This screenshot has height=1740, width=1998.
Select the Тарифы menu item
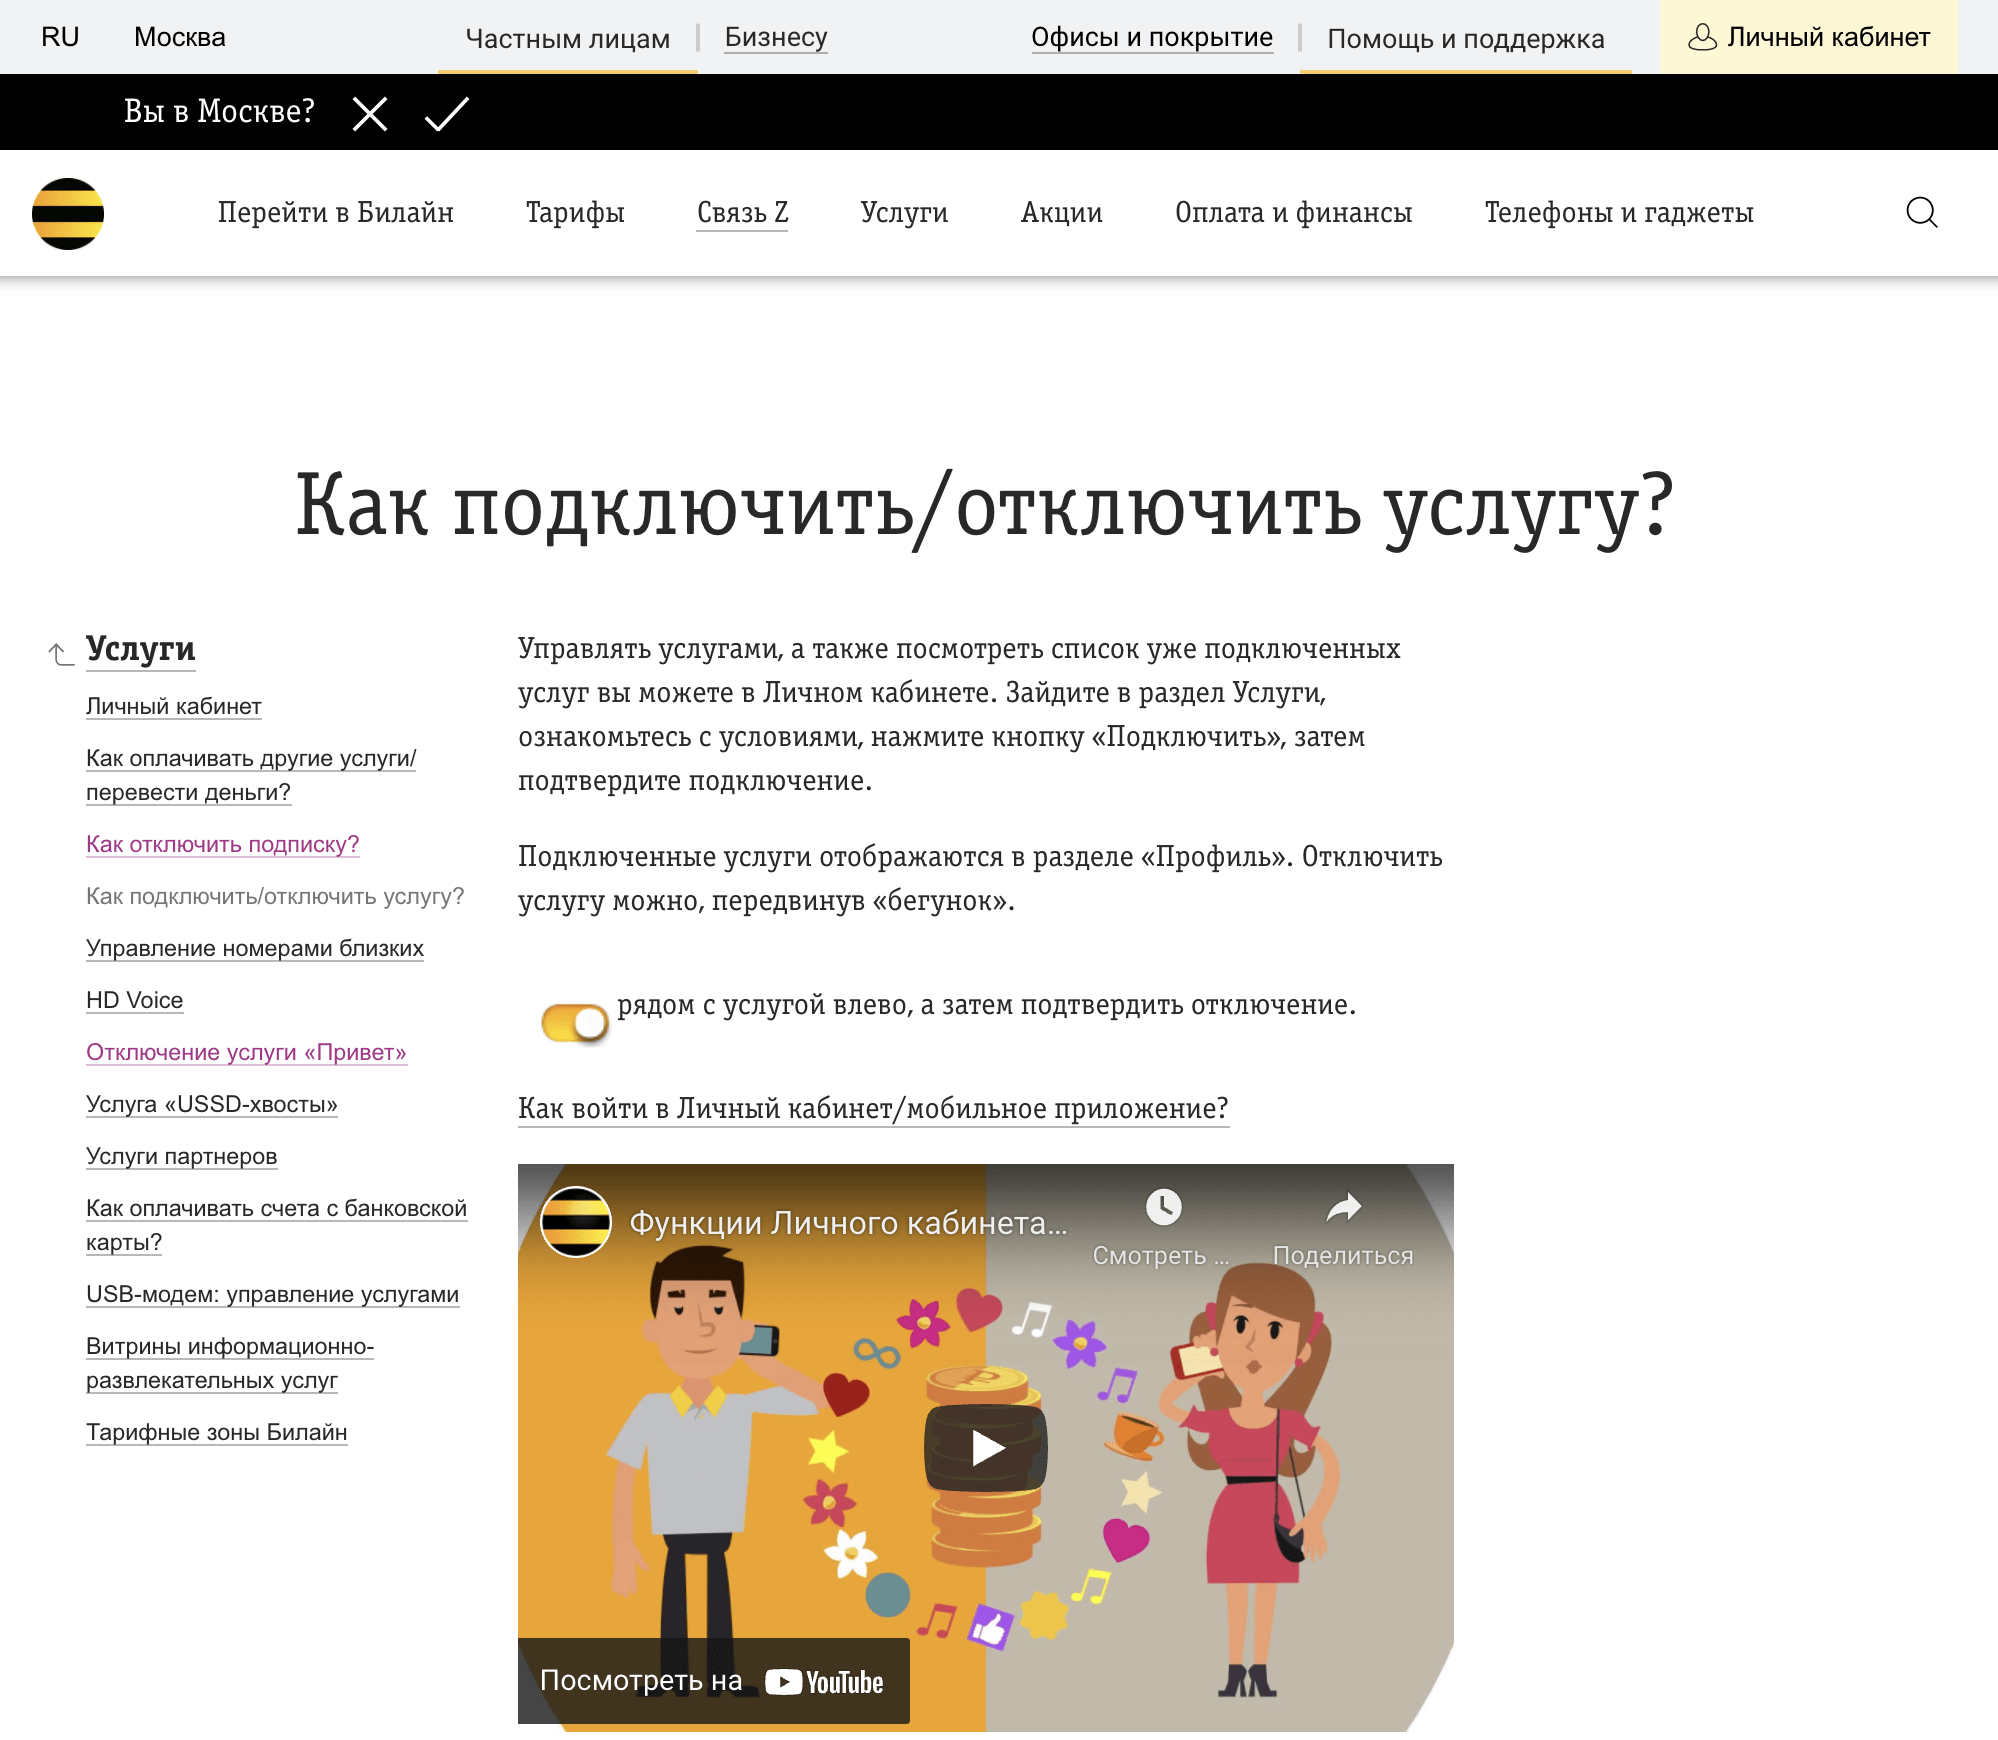[575, 212]
